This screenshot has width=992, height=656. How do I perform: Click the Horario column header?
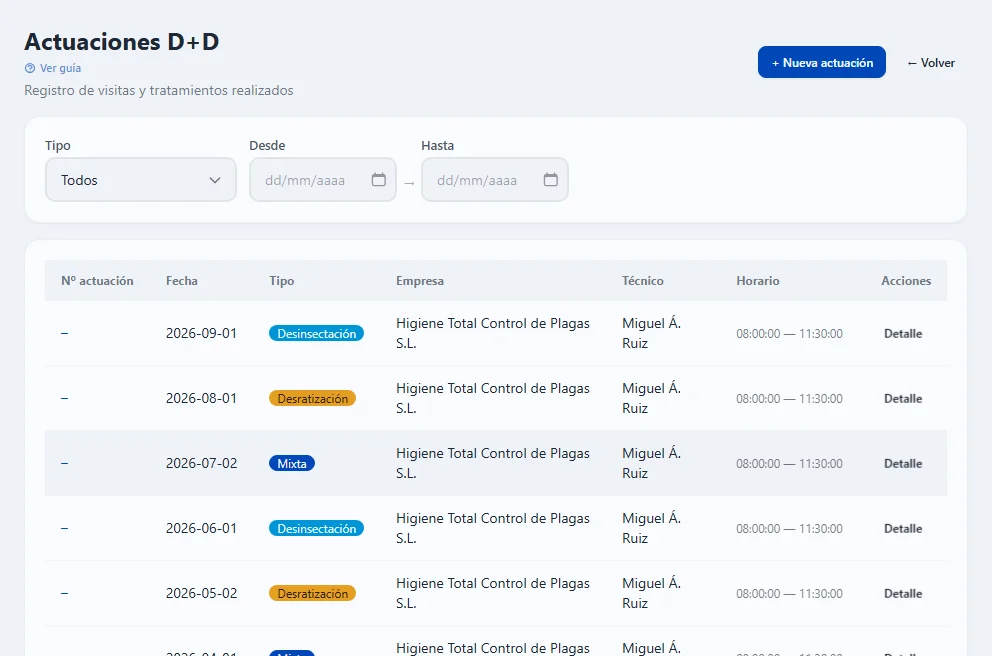757,281
